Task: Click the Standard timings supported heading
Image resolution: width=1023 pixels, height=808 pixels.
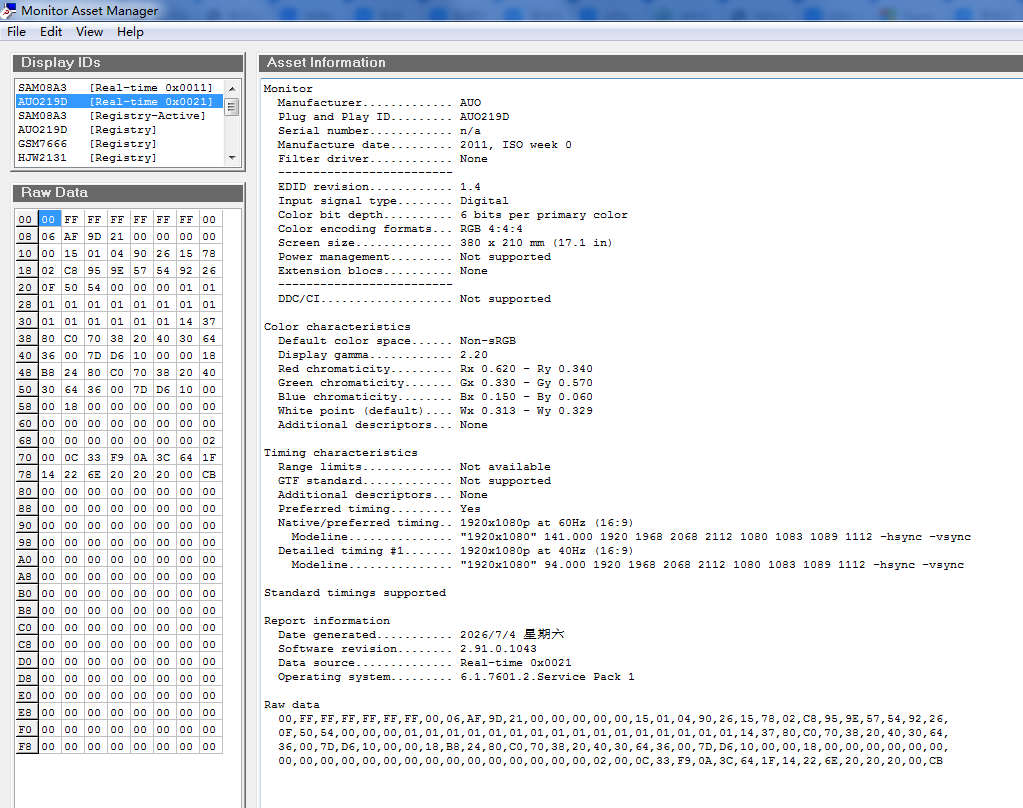Action: (355, 593)
